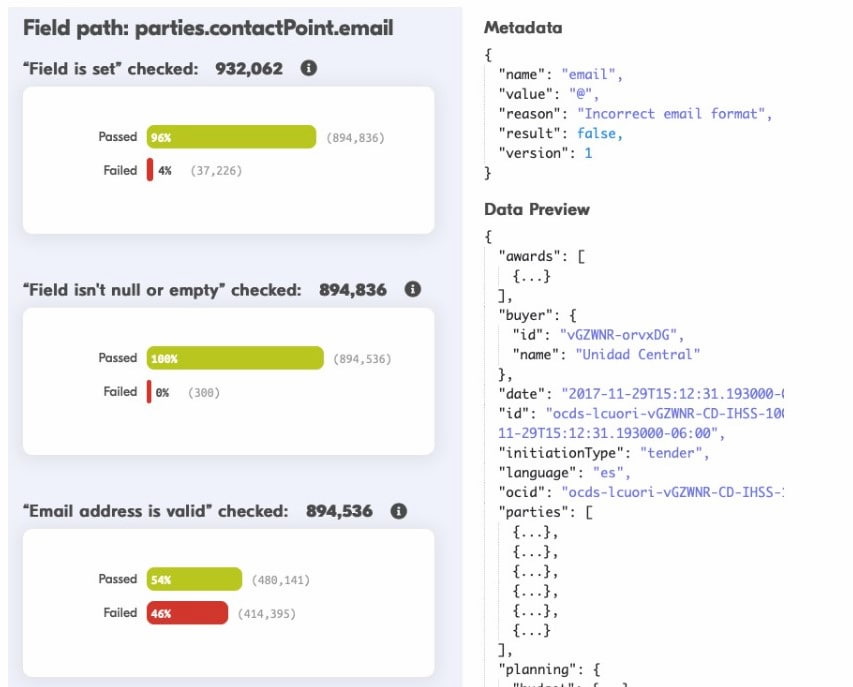This screenshot has width=853, height=687.
Task: Click the red 0% Failed bar
Action: point(150,392)
